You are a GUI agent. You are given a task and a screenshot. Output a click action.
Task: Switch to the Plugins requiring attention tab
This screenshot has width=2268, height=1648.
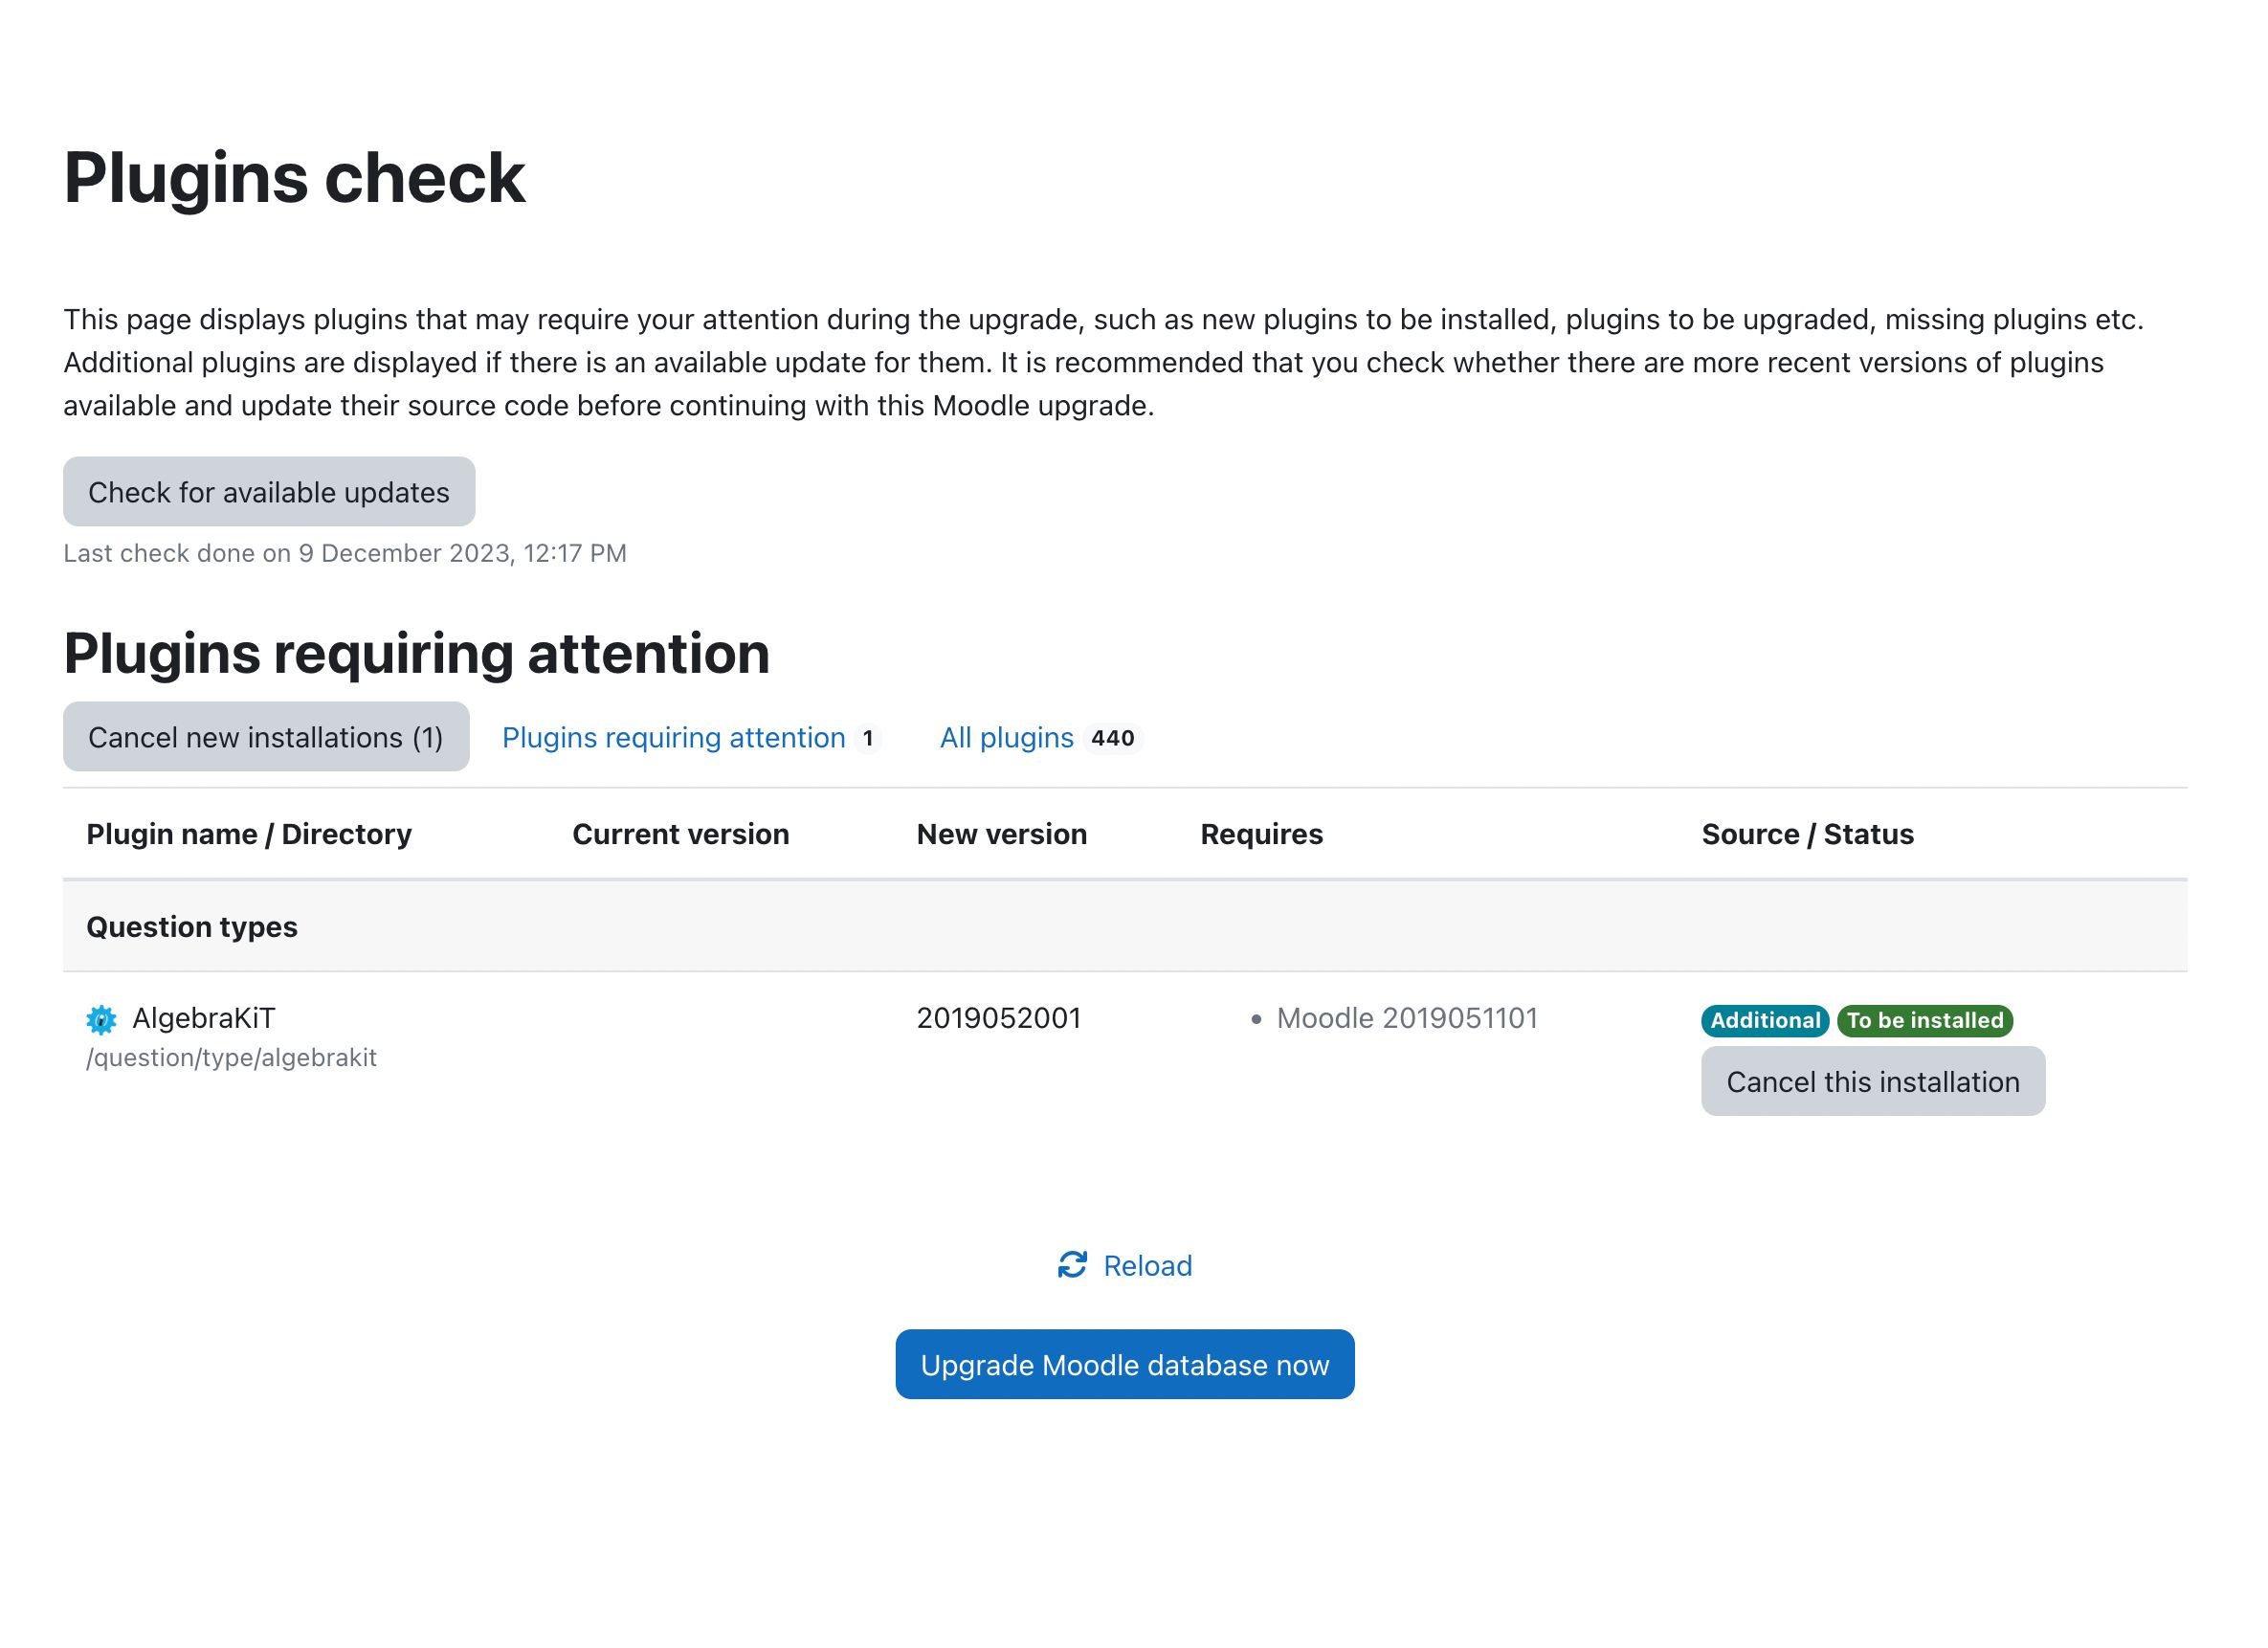[x=672, y=737]
